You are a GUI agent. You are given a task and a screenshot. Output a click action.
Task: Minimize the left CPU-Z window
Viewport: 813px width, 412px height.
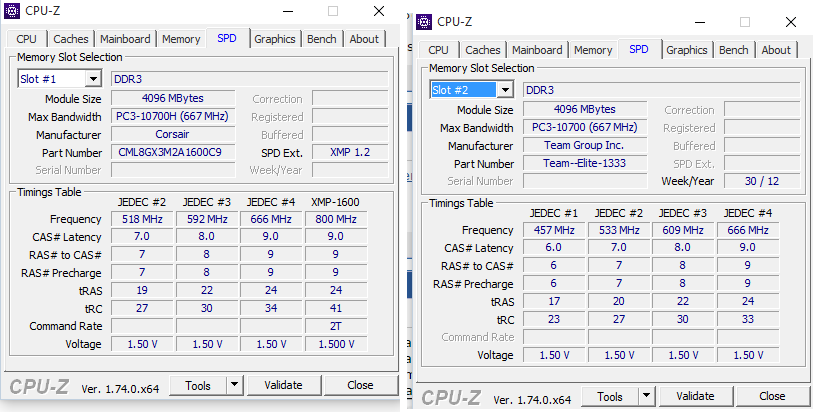point(289,11)
